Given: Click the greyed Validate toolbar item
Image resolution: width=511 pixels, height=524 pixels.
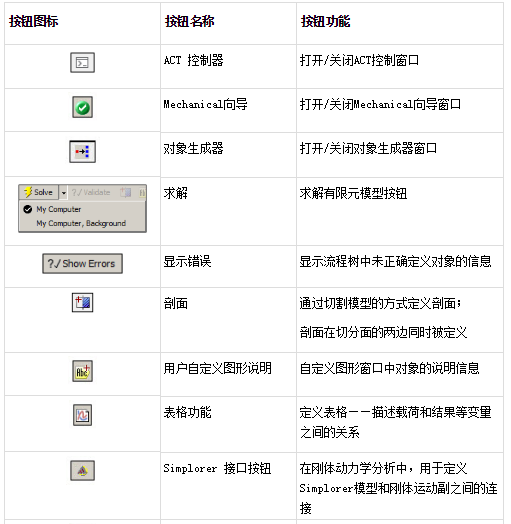Looking at the screenshot, I should point(91,192).
